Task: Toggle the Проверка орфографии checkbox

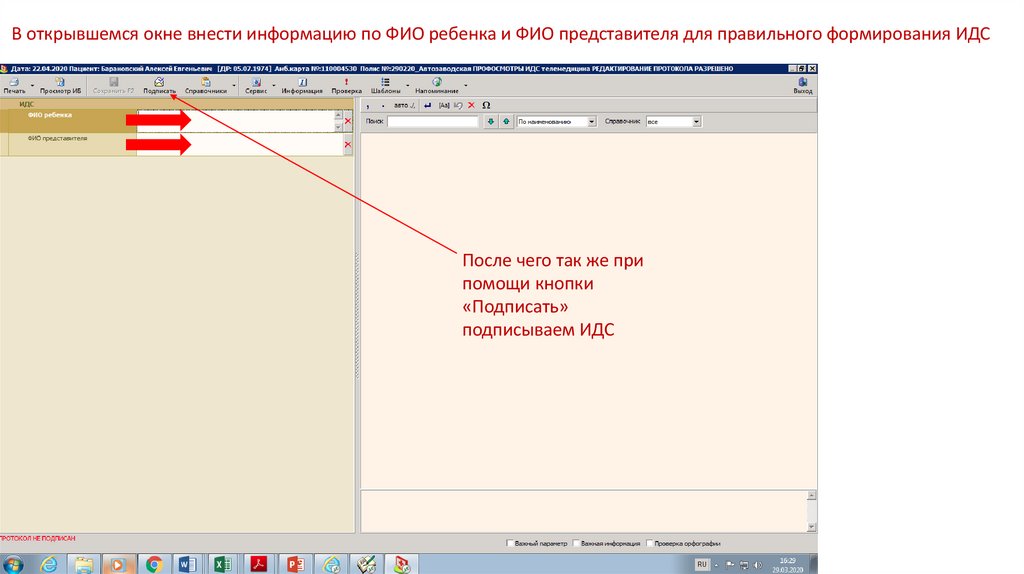Action: coord(648,543)
